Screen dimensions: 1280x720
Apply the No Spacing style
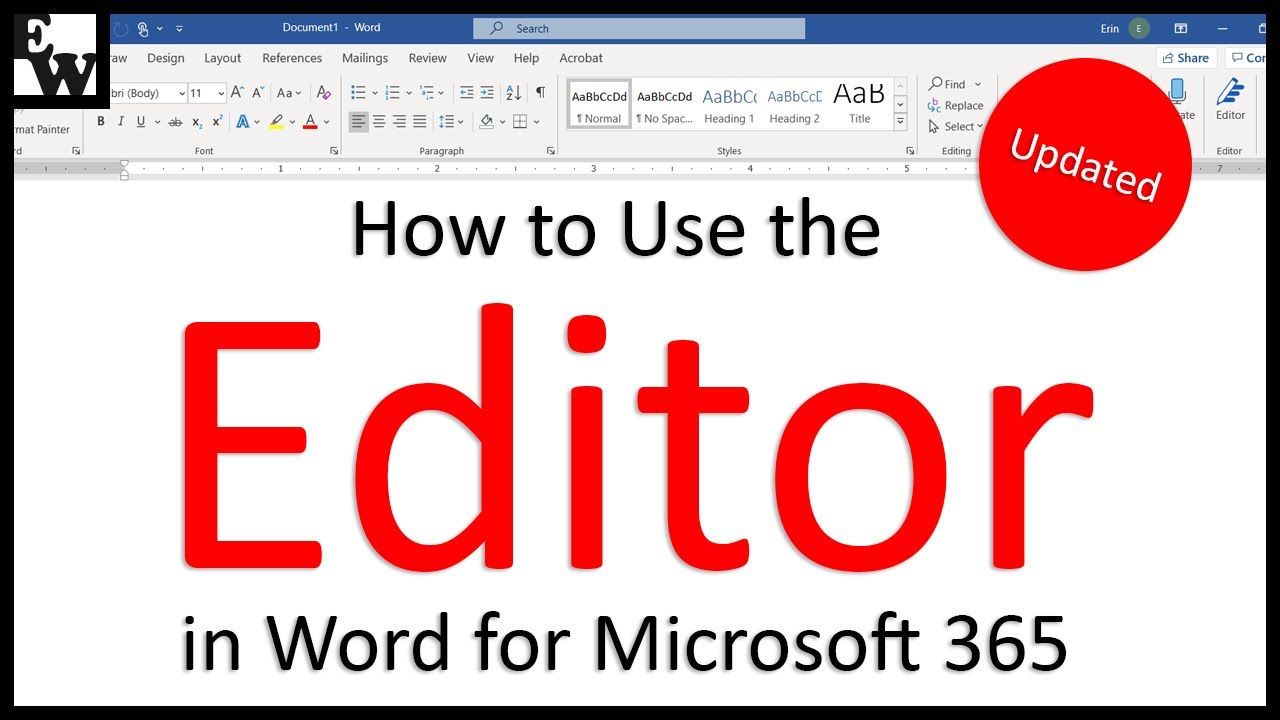[665, 105]
